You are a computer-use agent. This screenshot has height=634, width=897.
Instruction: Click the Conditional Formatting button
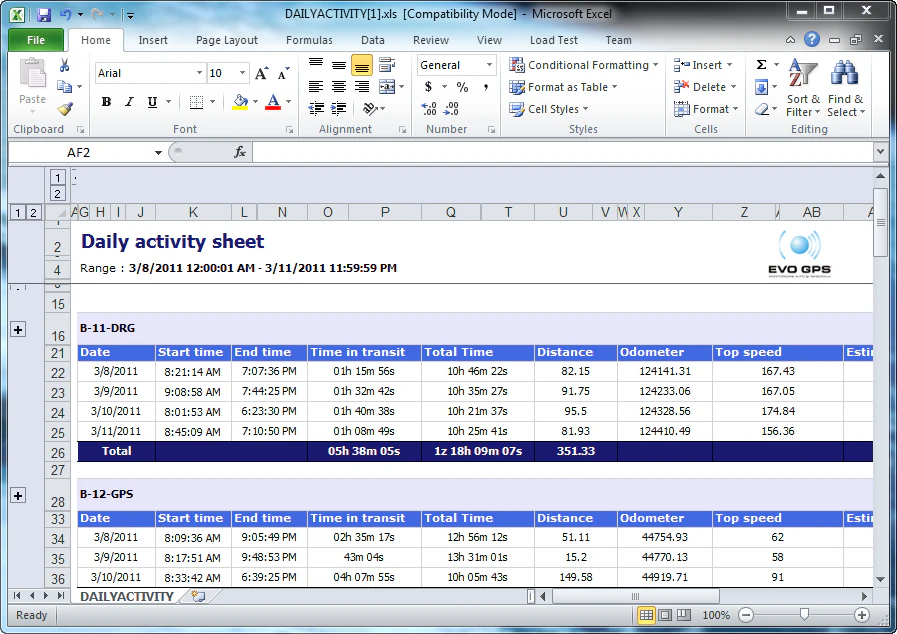[584, 65]
